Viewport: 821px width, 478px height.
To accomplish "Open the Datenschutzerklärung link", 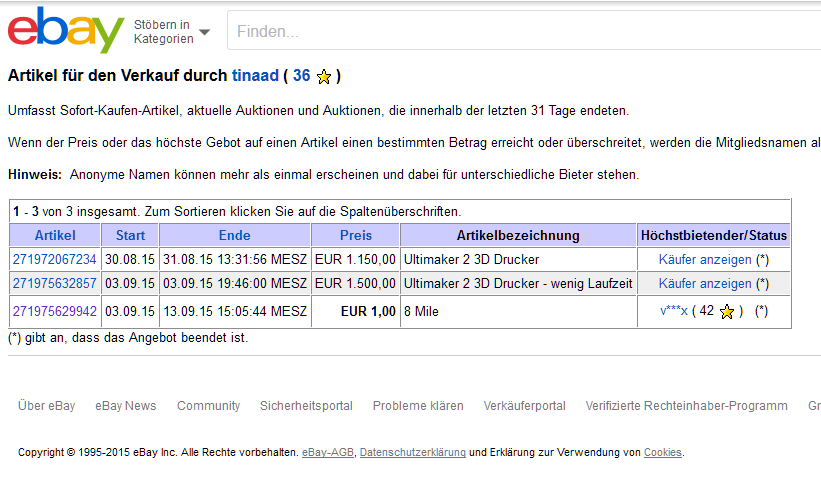I will click(x=412, y=453).
